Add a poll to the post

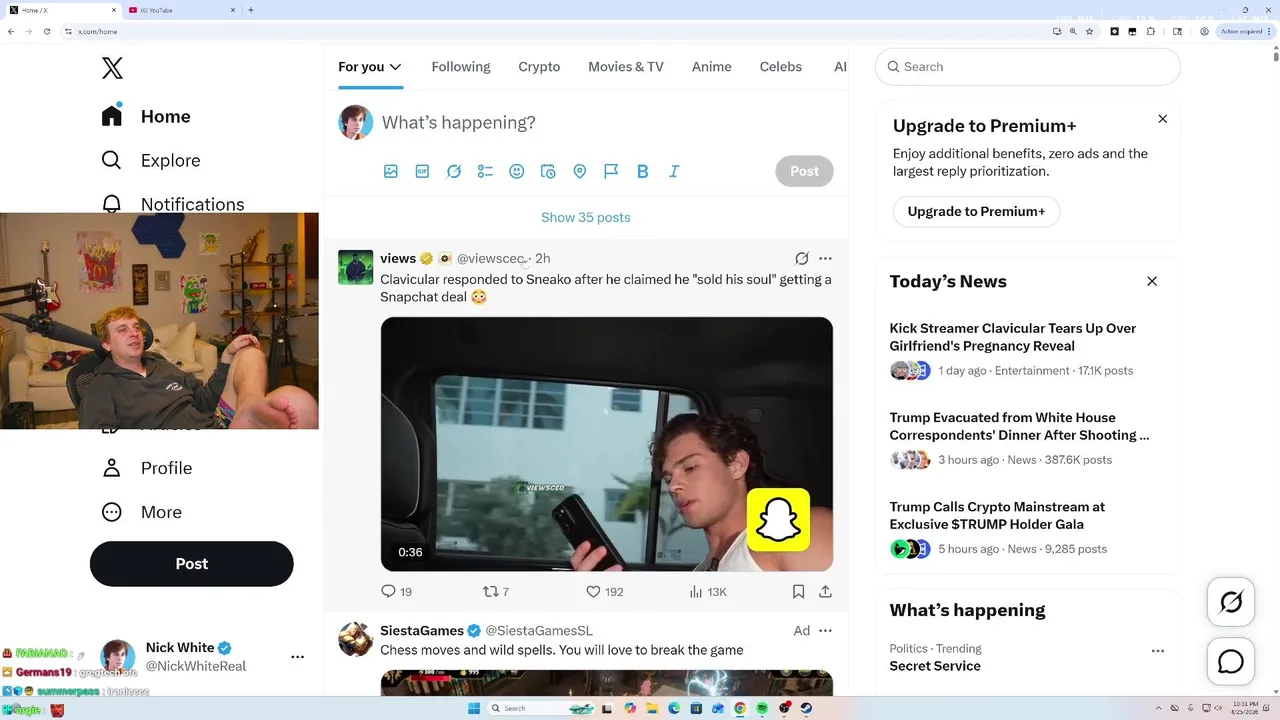click(485, 171)
